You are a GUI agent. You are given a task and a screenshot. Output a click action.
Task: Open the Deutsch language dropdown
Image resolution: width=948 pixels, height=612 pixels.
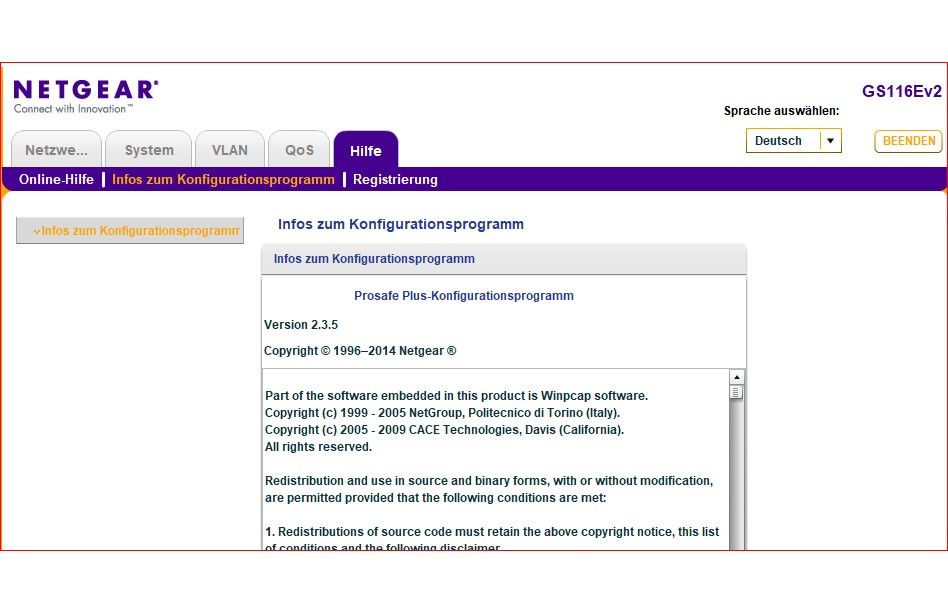(793, 140)
